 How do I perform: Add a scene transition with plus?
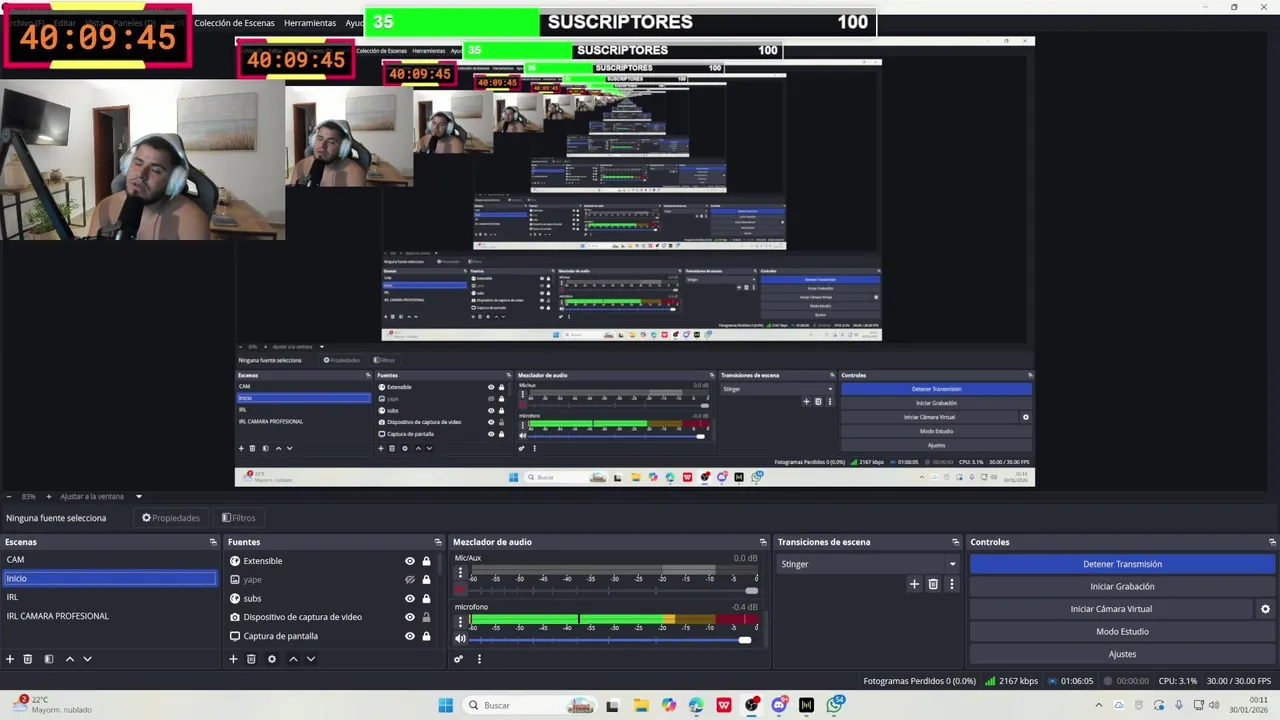pyautogui.click(x=914, y=584)
